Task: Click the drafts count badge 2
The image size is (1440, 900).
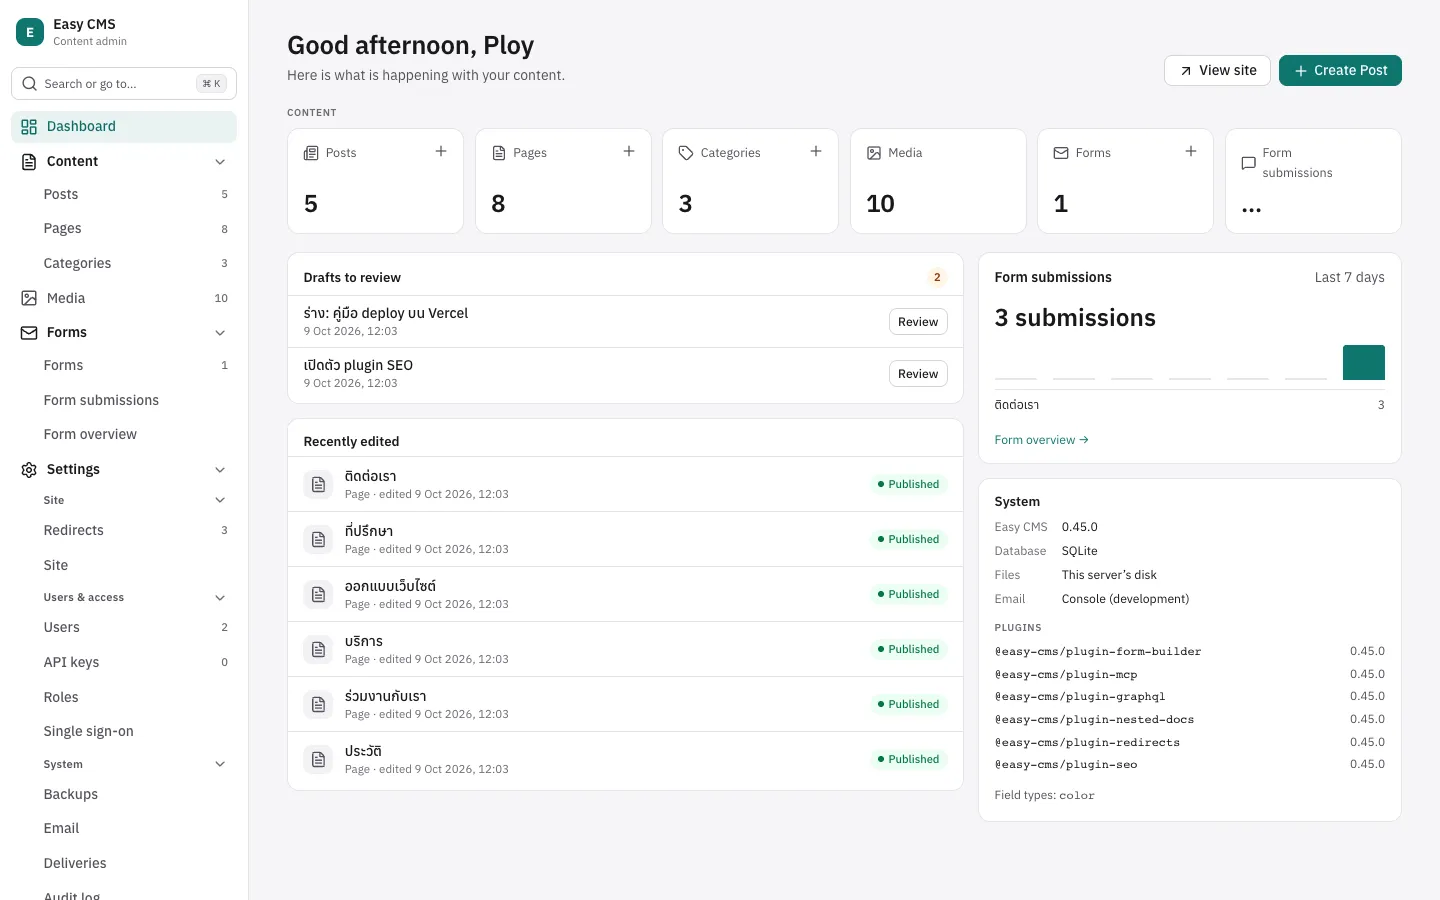Action: (937, 278)
